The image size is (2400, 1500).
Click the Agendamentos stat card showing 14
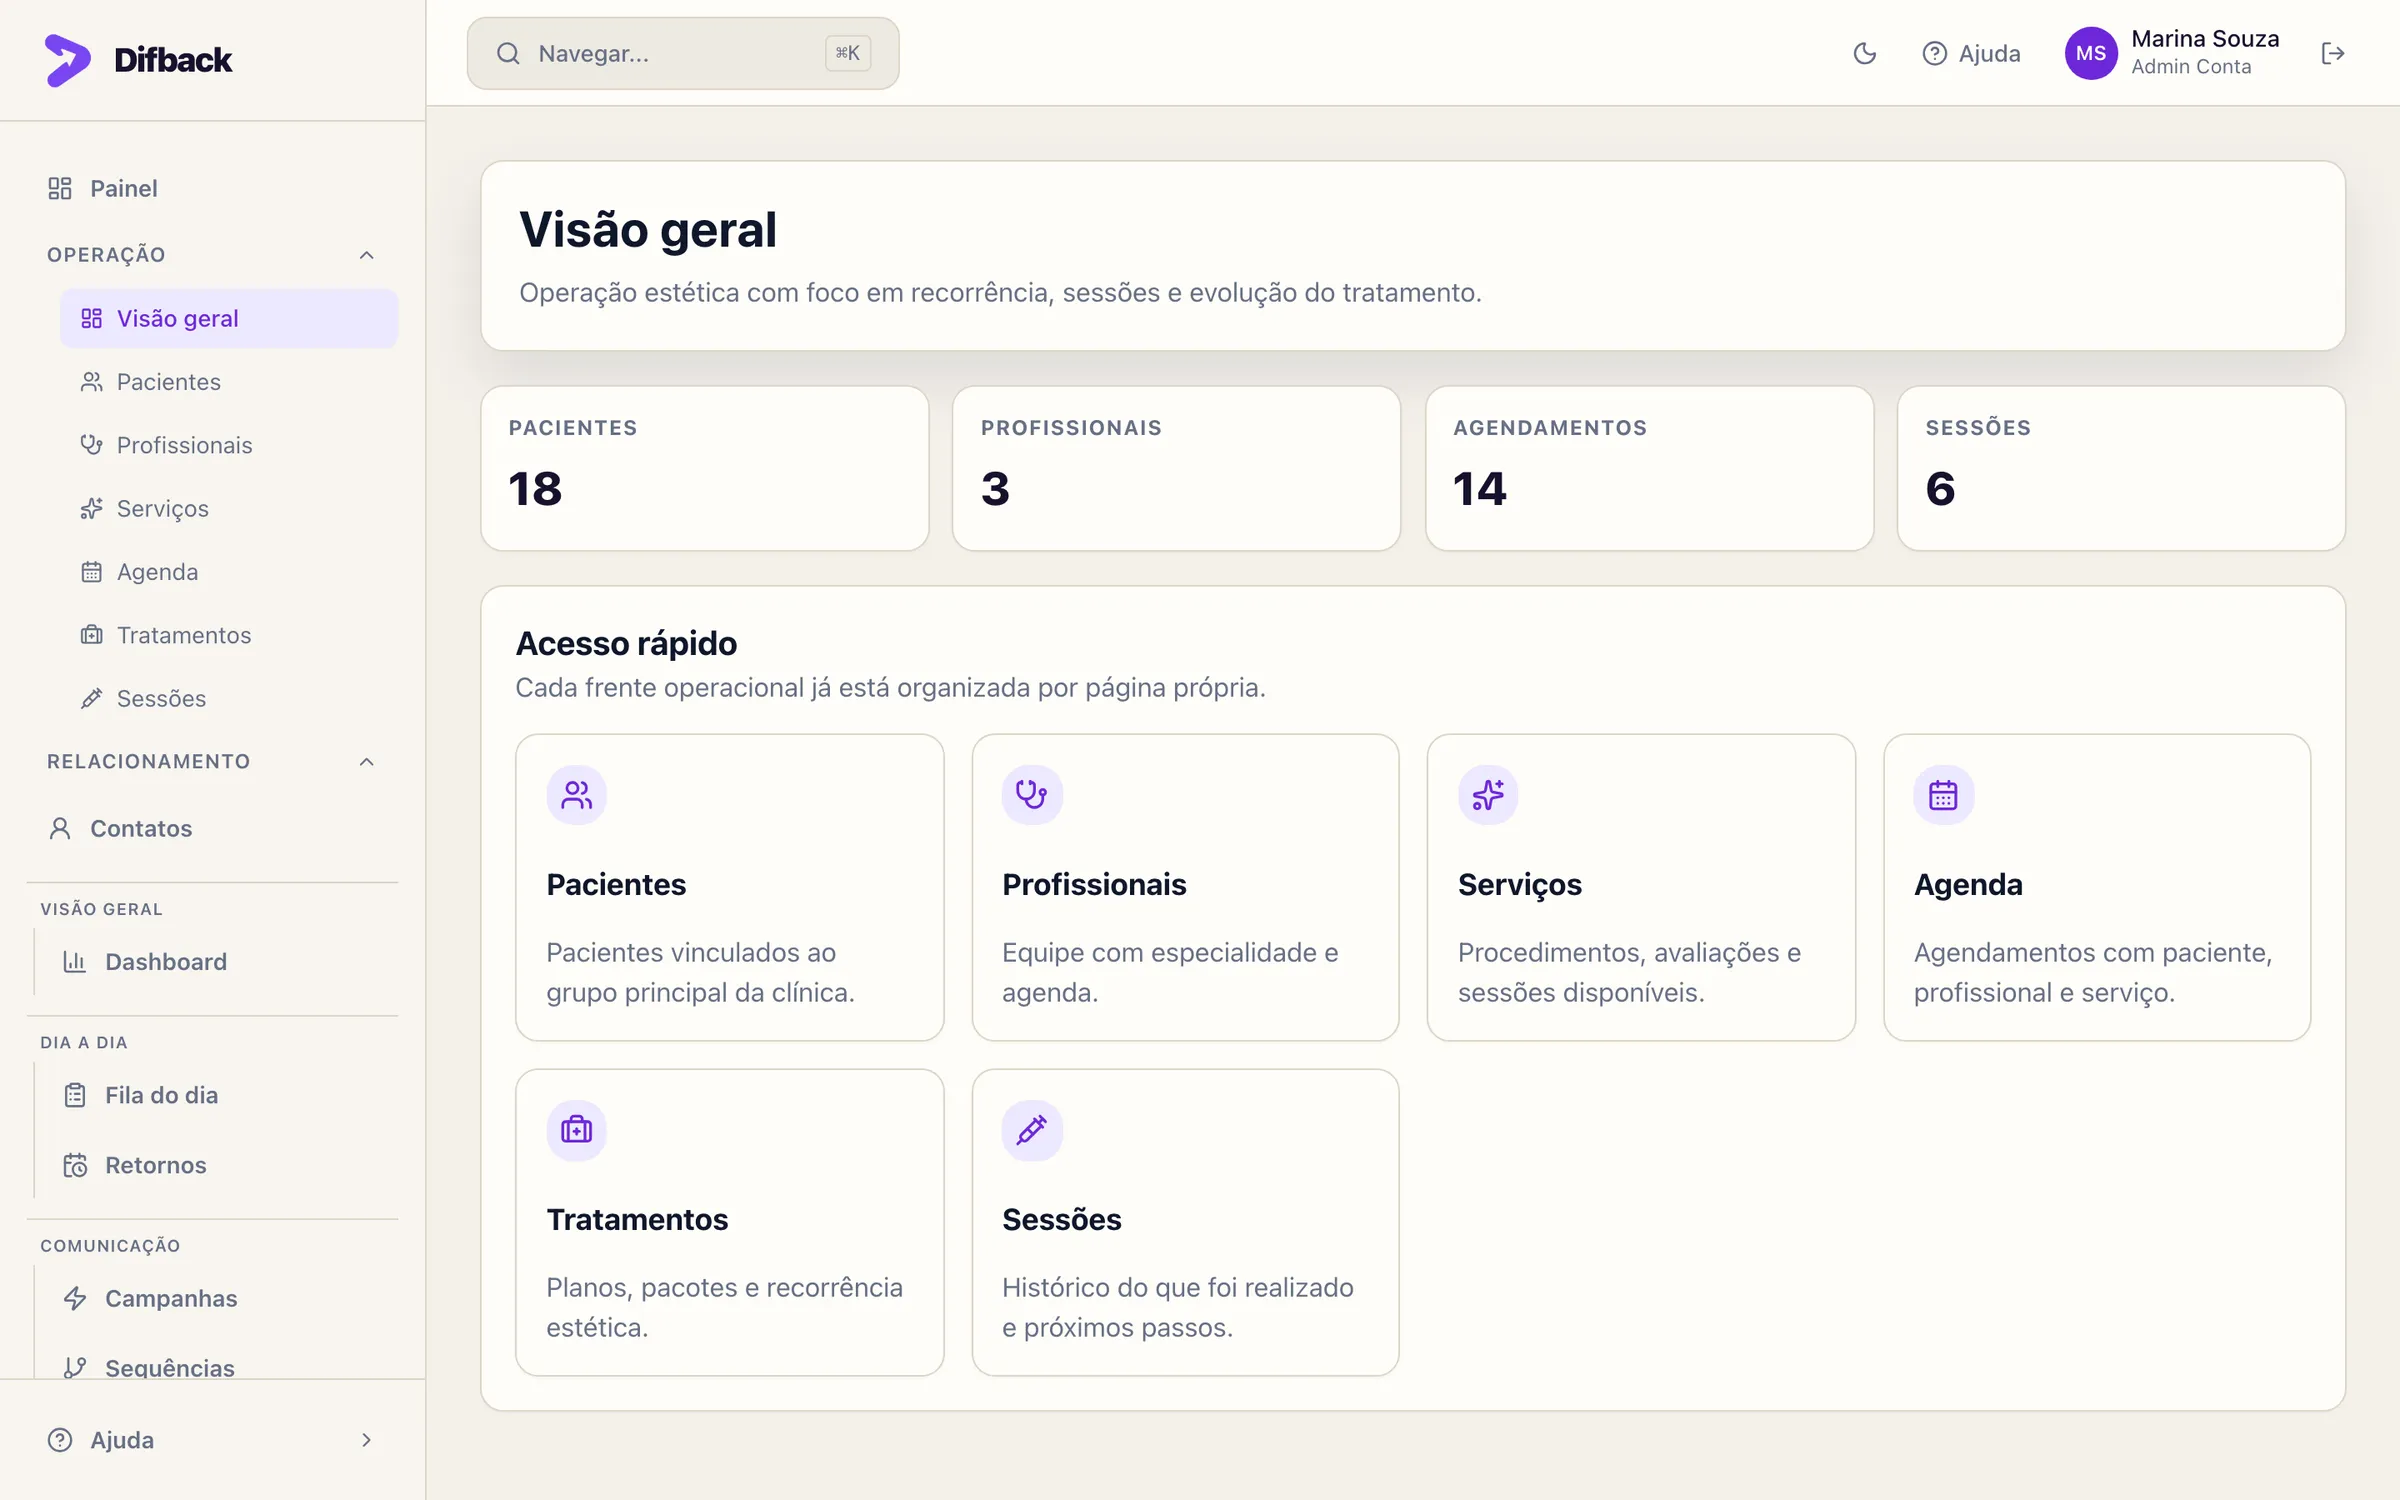1649,468
